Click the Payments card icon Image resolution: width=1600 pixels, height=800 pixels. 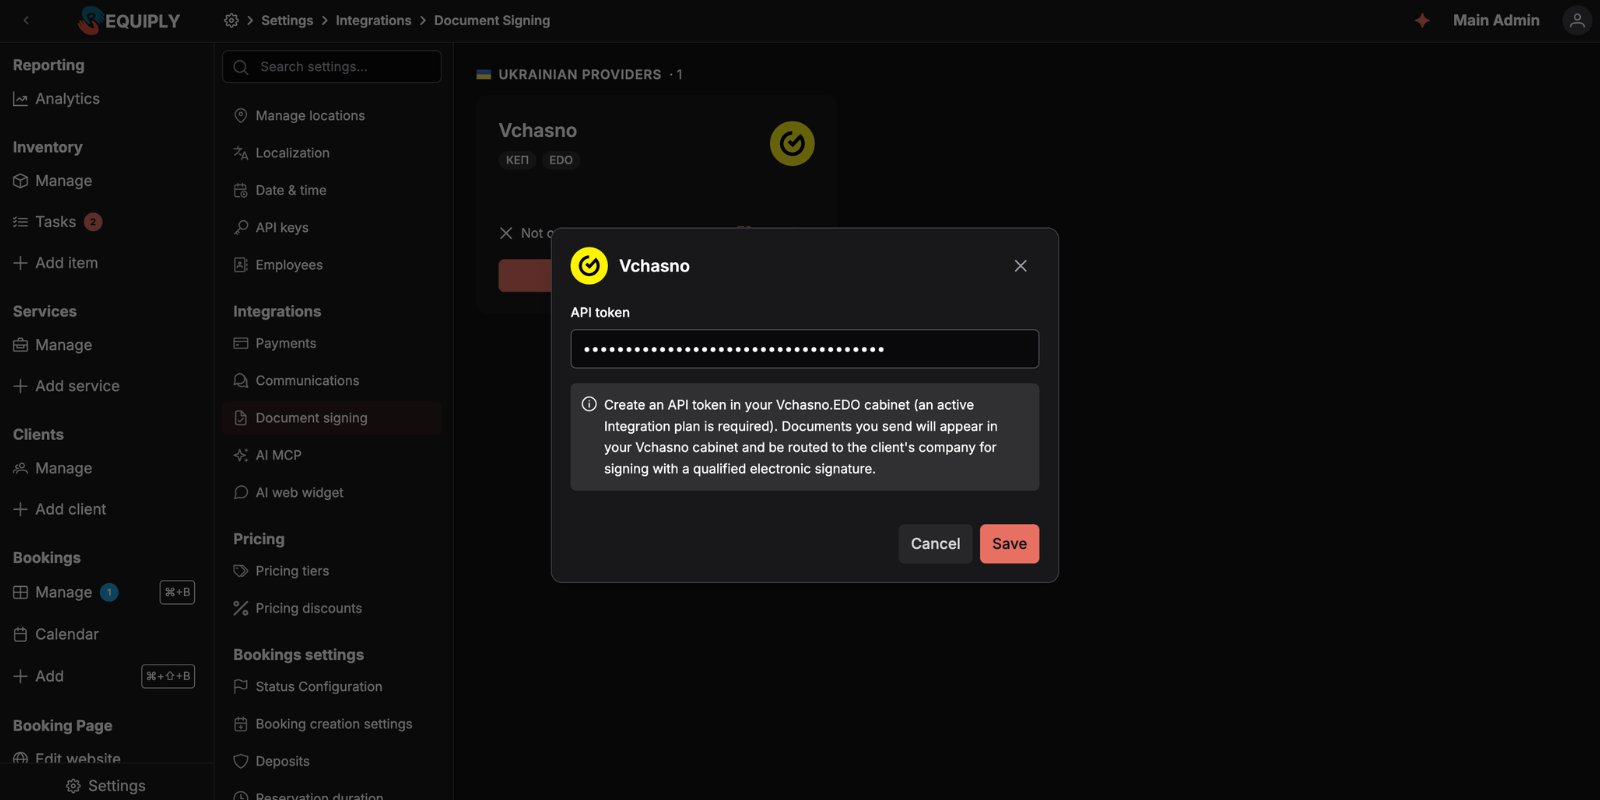tap(241, 343)
